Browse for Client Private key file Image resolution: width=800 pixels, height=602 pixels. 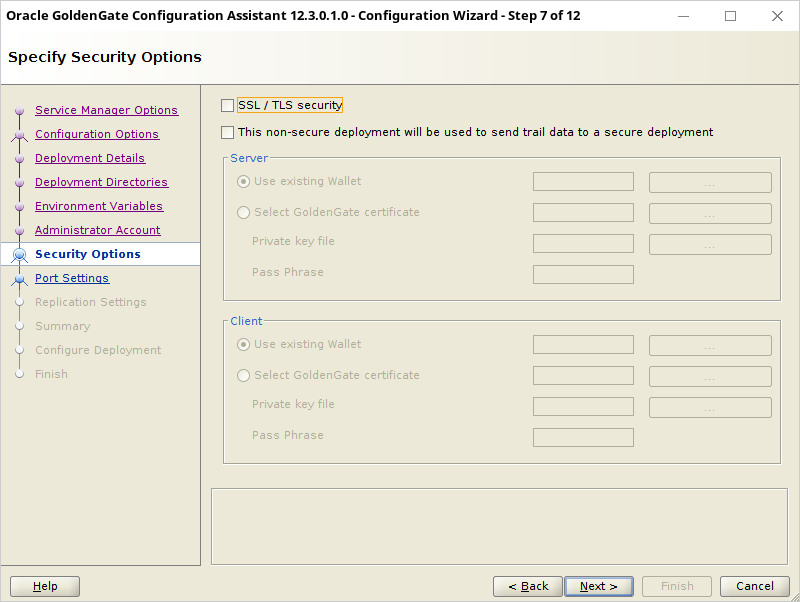pyautogui.click(x=710, y=408)
